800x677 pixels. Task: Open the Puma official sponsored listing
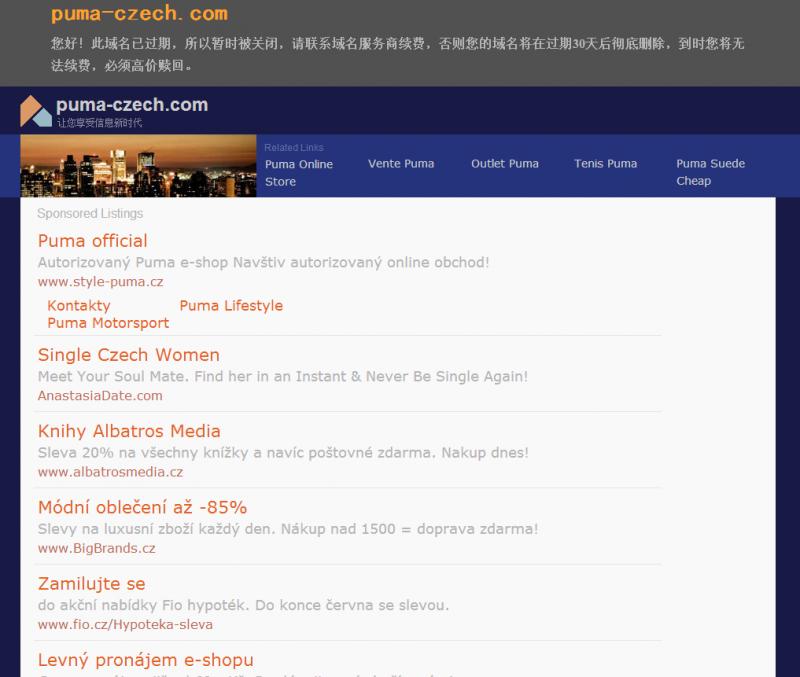[x=92, y=241]
